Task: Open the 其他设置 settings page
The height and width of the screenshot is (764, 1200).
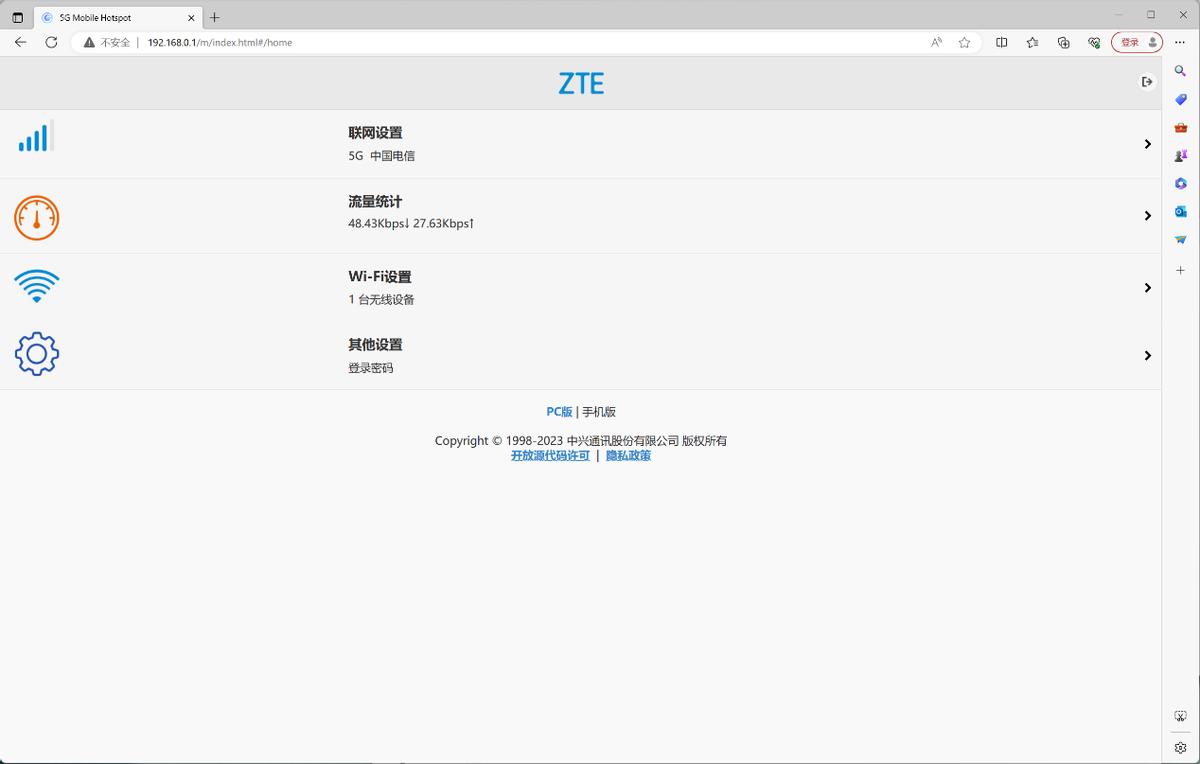Action: coord(1147,355)
